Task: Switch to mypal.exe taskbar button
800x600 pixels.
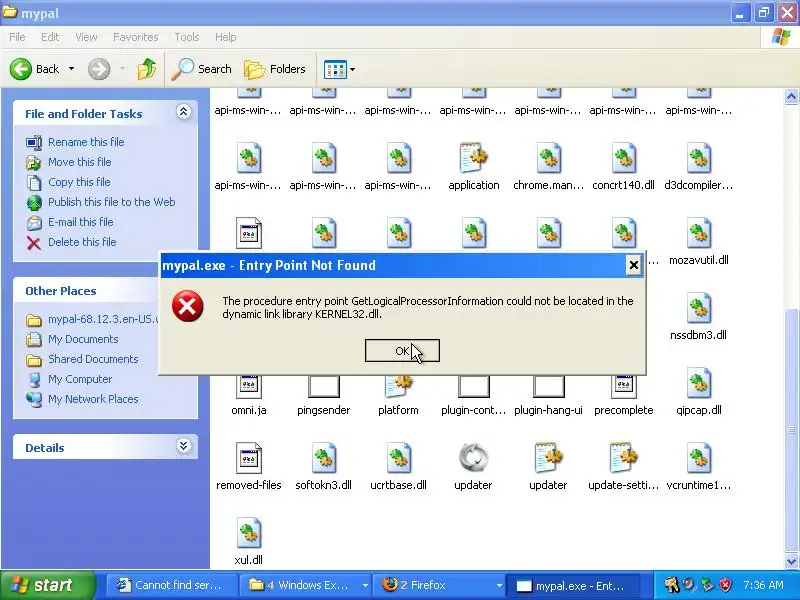Action: (574, 585)
